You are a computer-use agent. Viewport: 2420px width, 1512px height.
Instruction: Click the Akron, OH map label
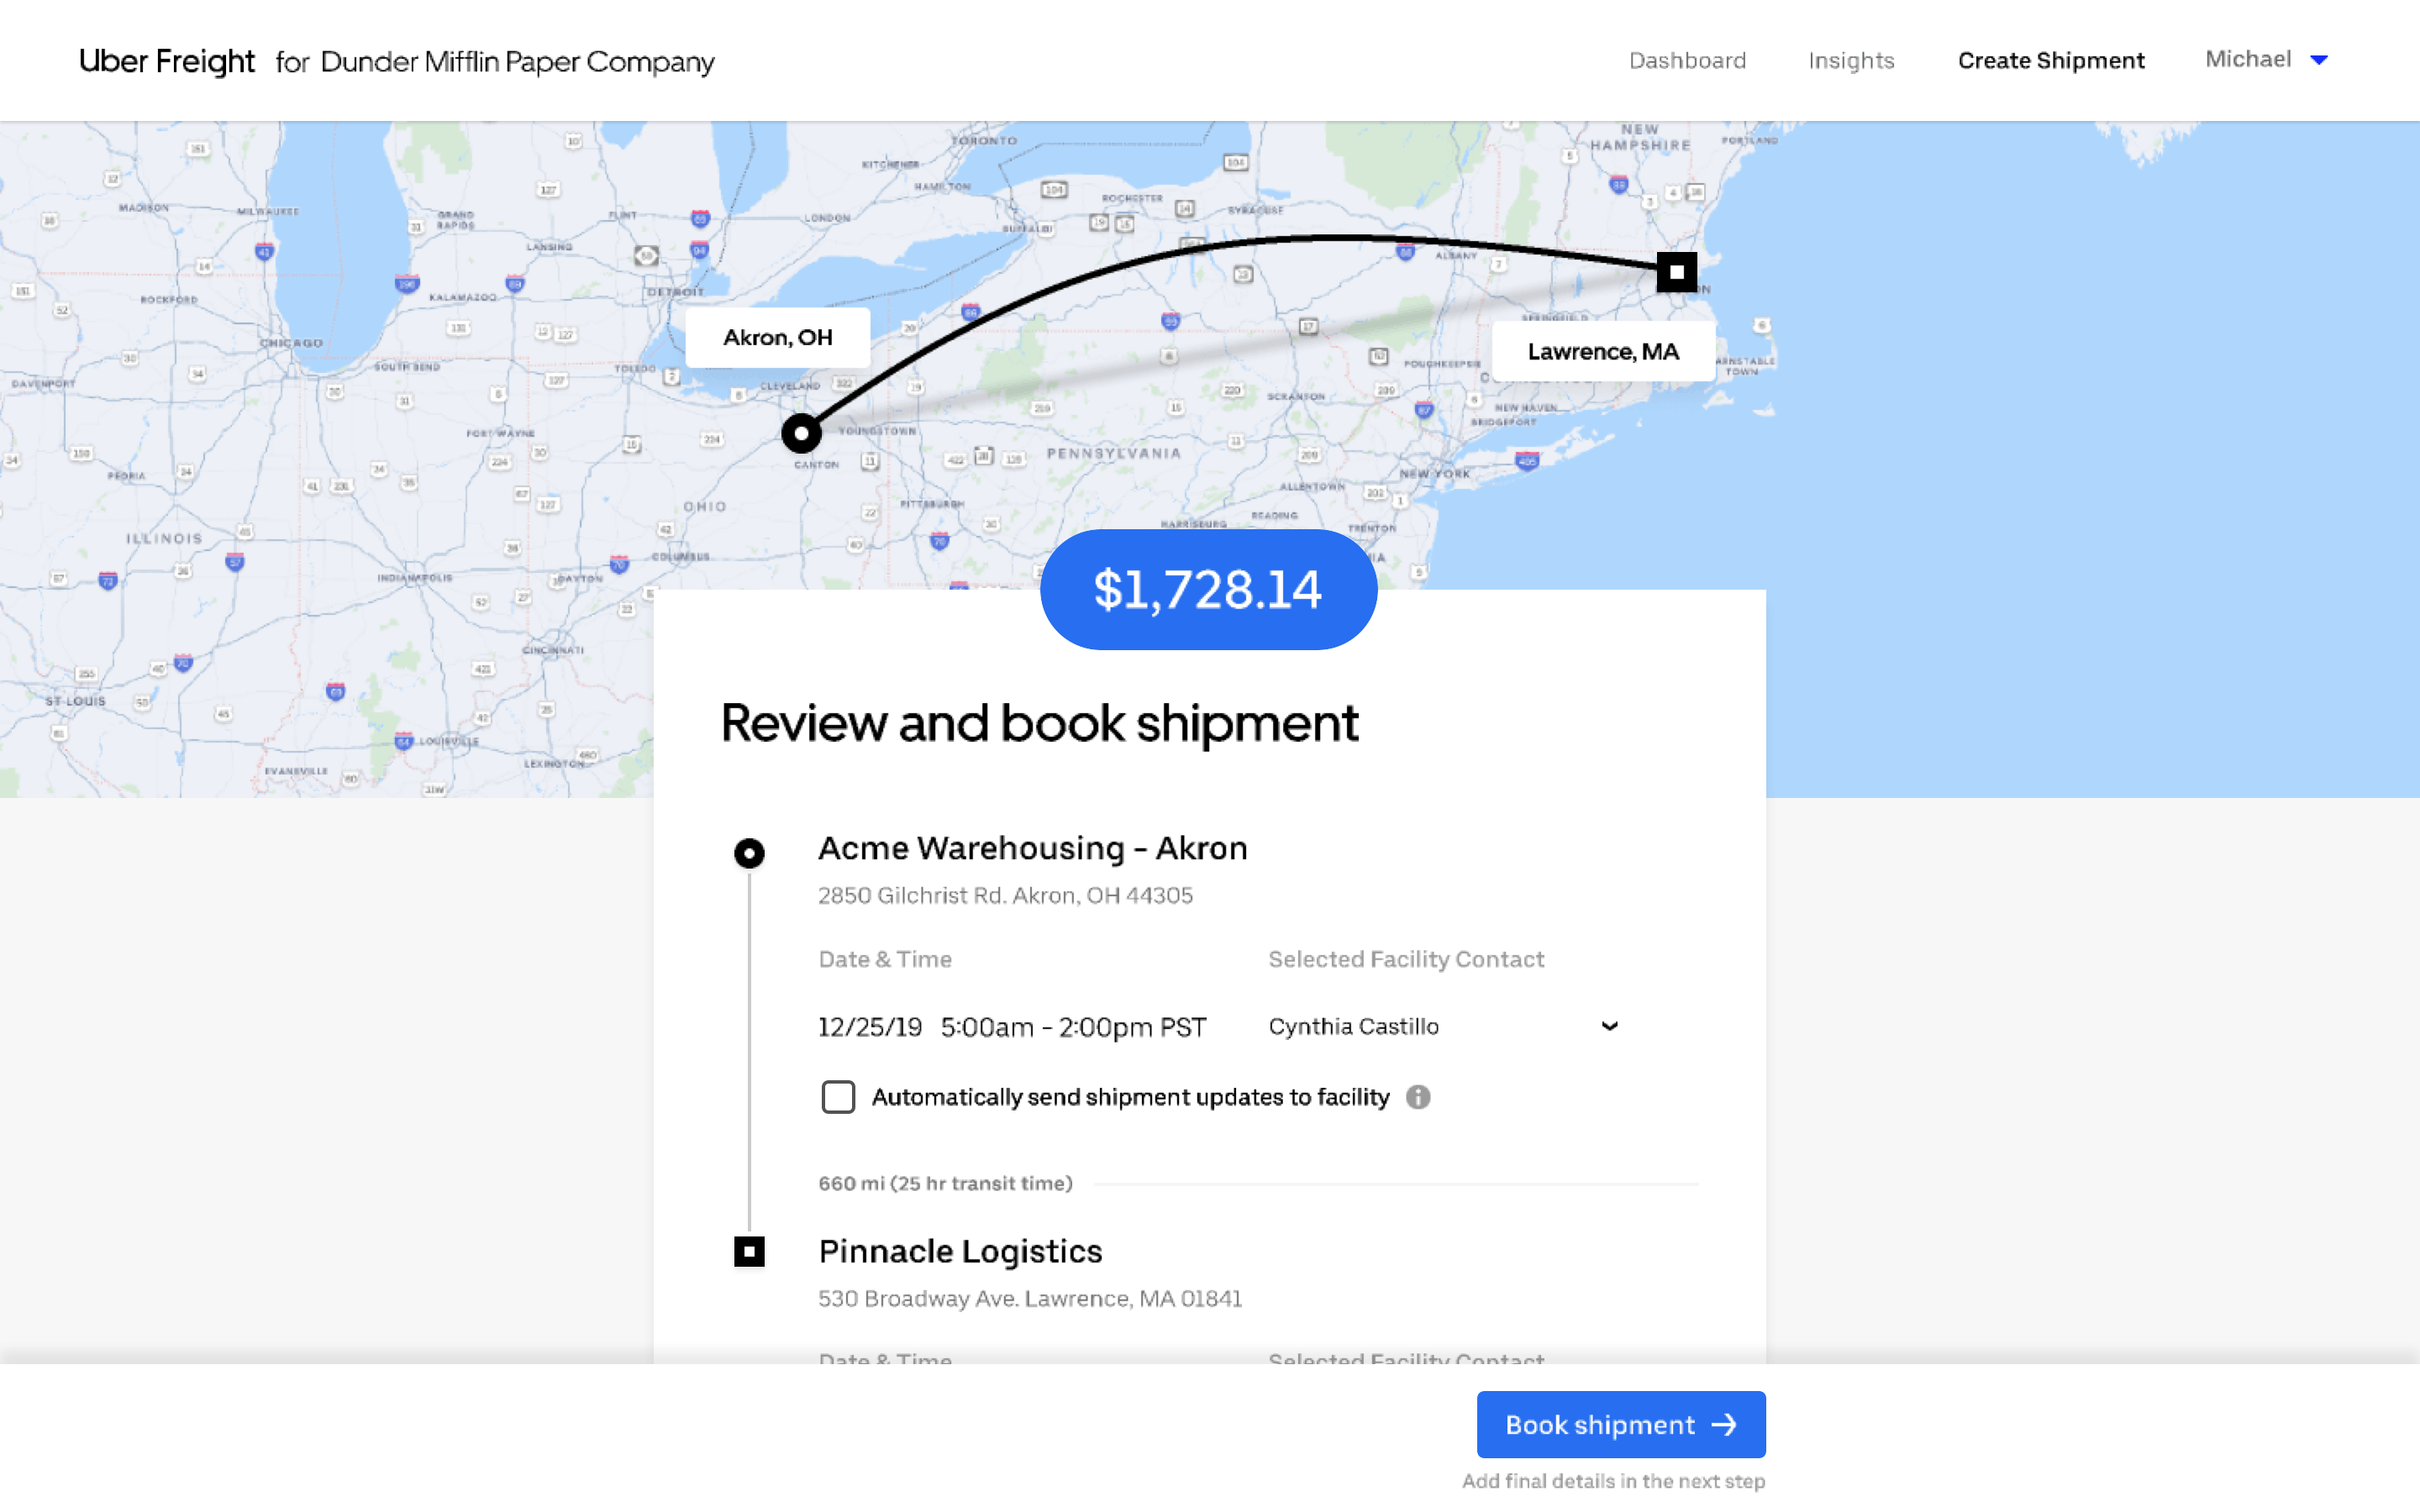[777, 337]
